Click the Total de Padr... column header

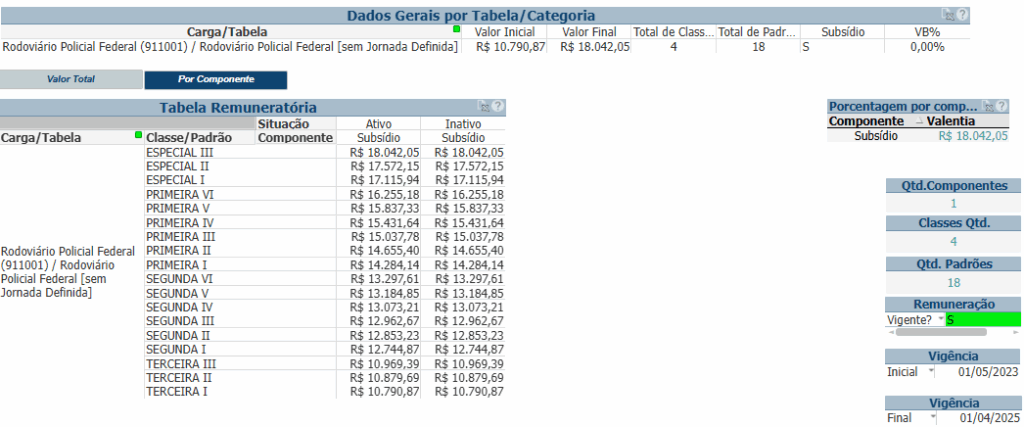(758, 31)
